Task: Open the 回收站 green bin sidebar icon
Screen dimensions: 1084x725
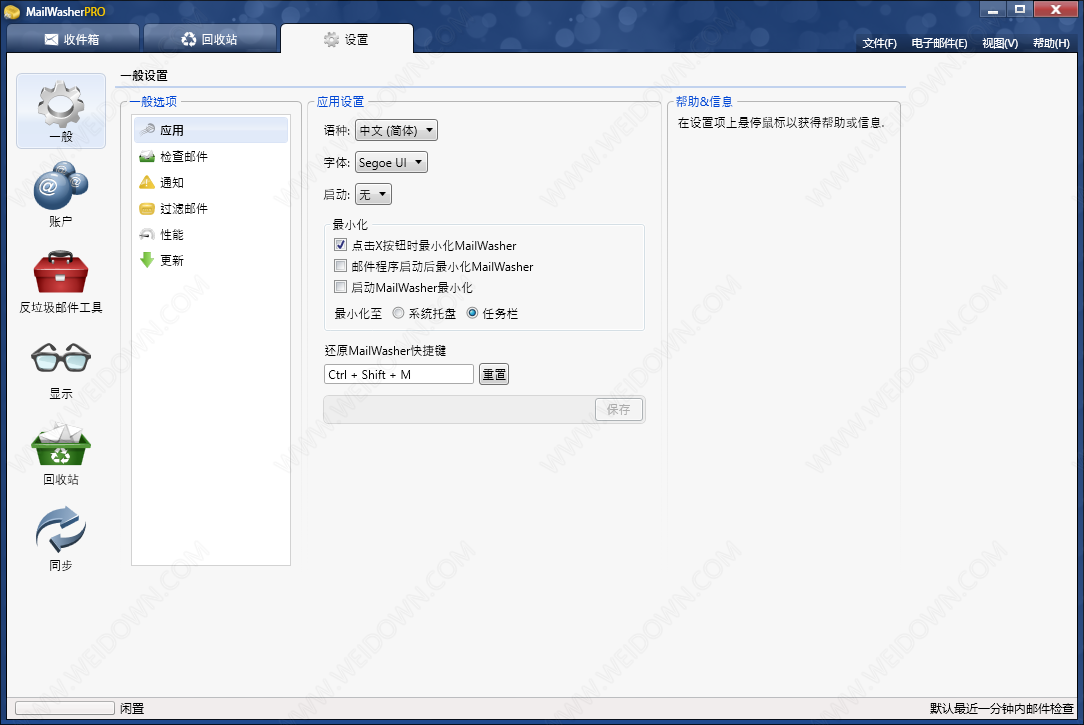Action: 61,444
